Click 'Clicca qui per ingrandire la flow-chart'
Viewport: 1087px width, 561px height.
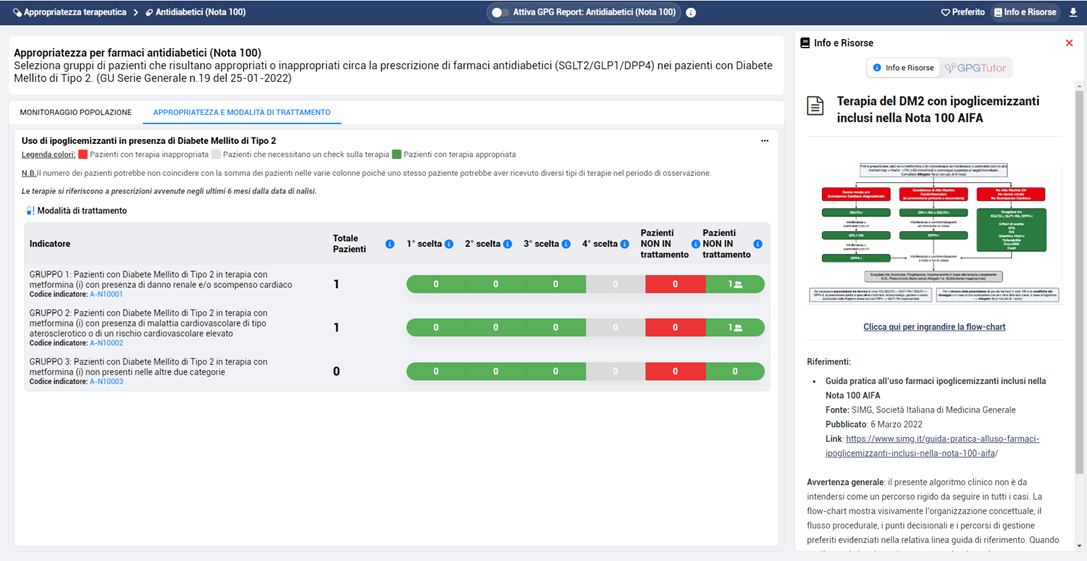point(934,327)
